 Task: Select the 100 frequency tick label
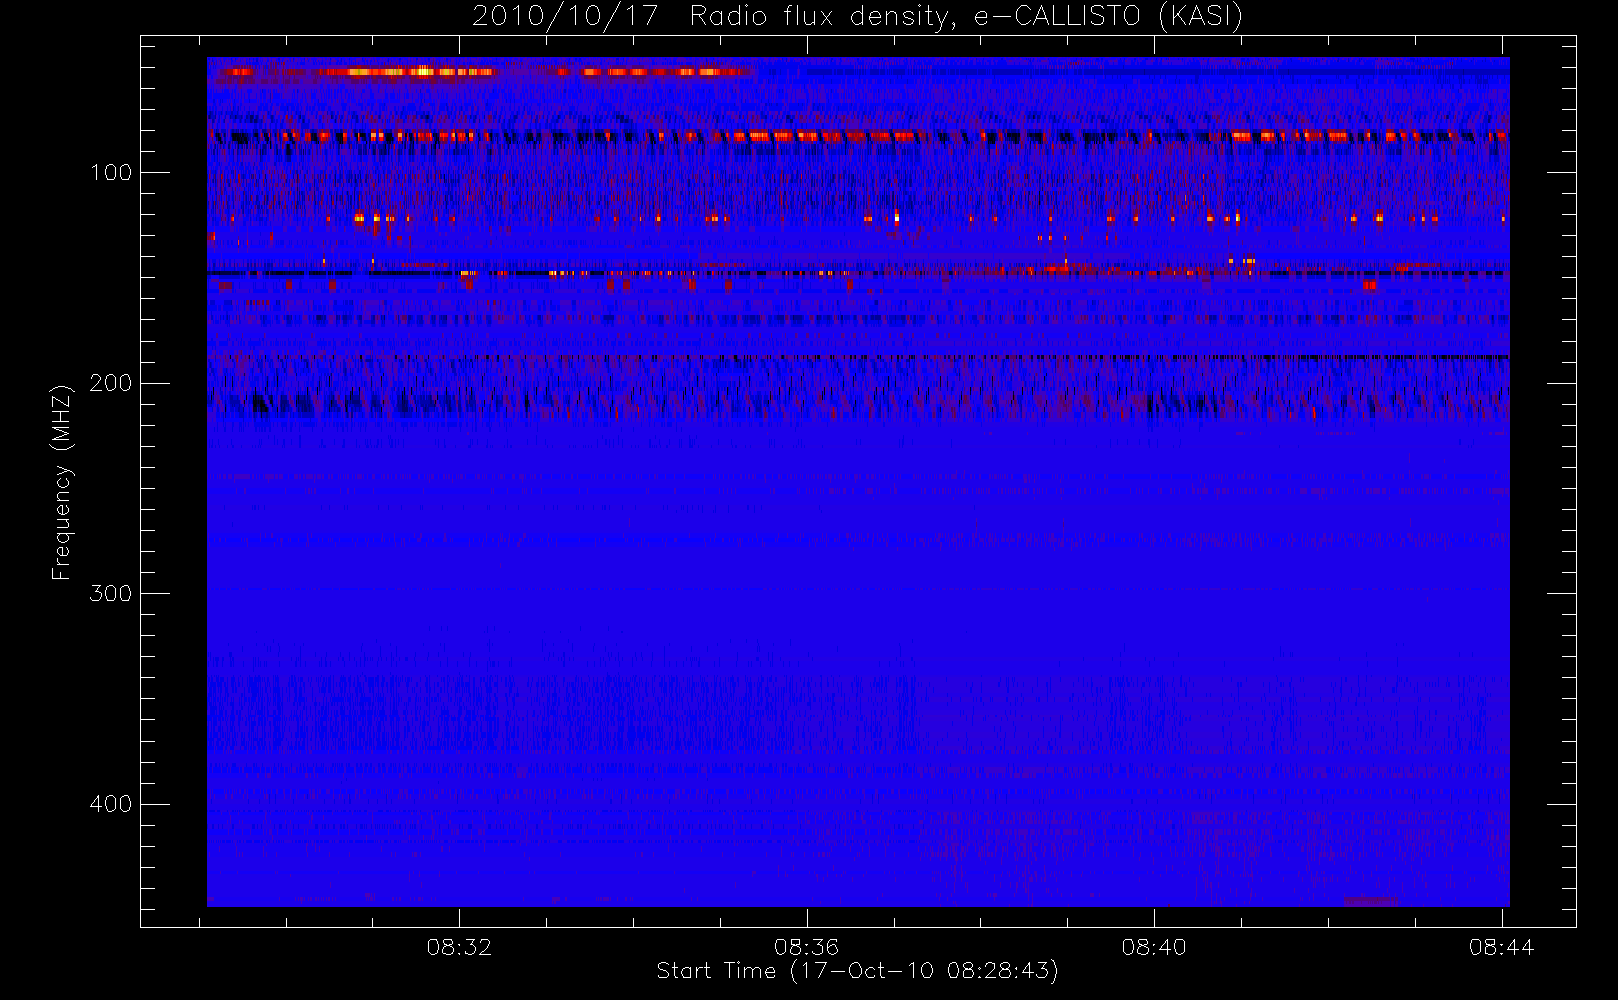tap(111, 172)
